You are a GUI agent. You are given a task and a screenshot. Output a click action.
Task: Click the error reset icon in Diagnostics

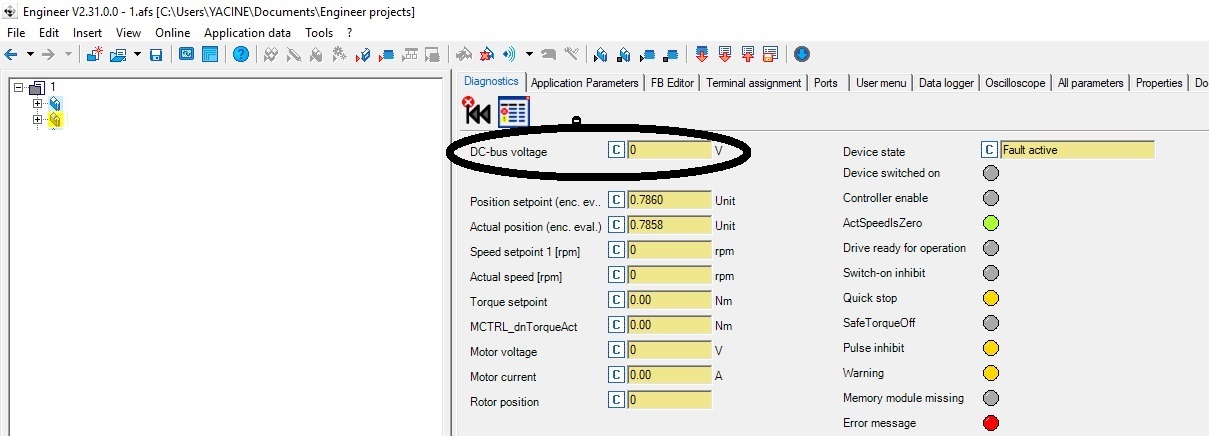click(477, 110)
